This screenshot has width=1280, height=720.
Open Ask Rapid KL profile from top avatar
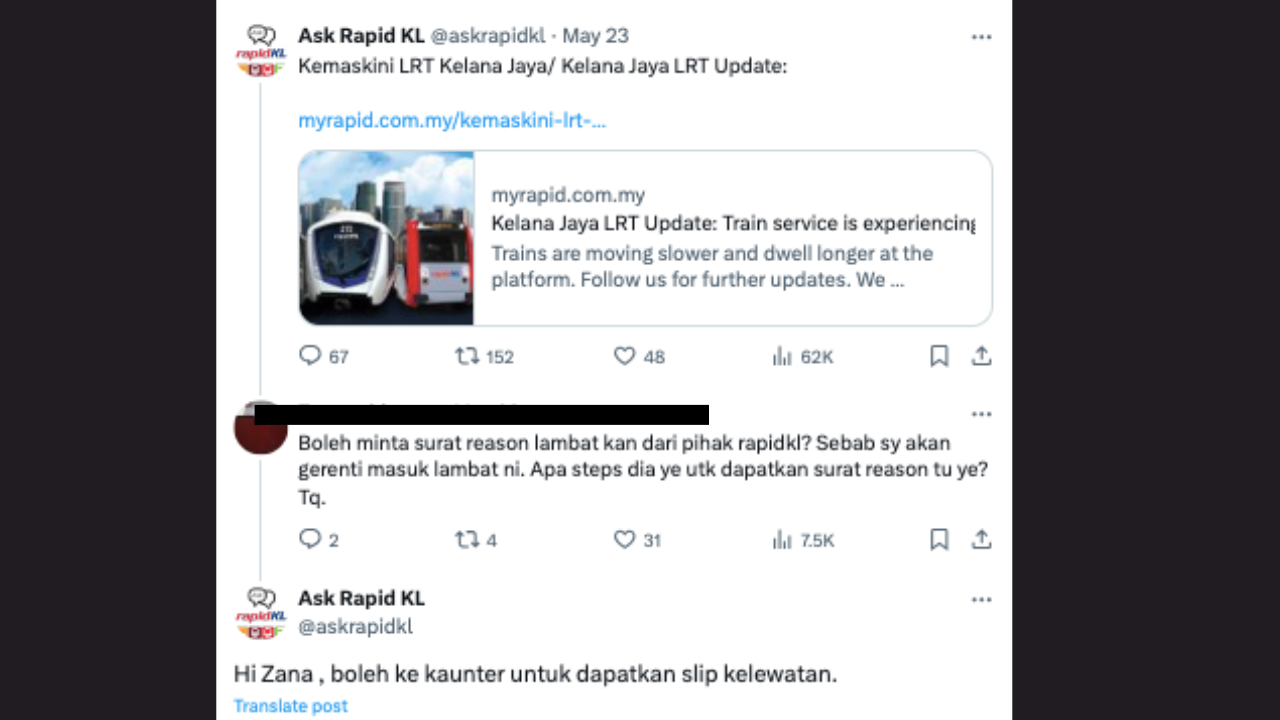(x=261, y=51)
